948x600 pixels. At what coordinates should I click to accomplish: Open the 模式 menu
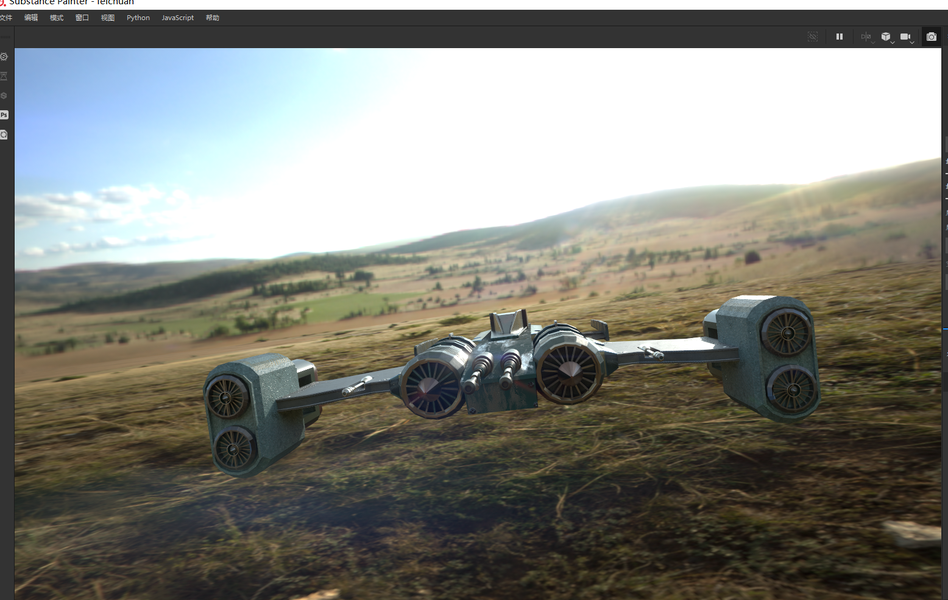pyautogui.click(x=57, y=18)
